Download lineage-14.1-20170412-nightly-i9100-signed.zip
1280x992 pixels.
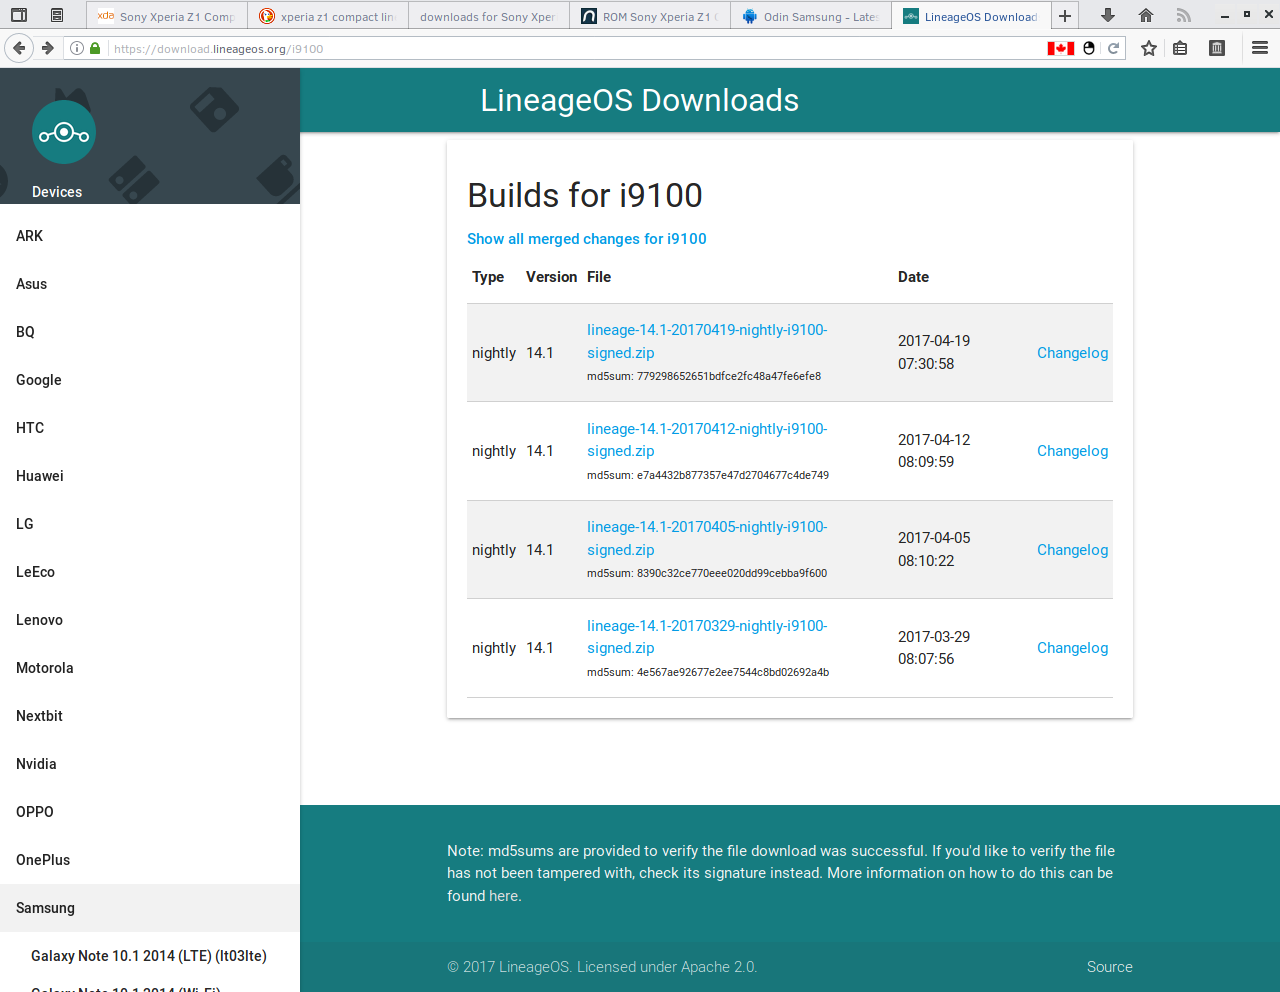click(x=707, y=440)
